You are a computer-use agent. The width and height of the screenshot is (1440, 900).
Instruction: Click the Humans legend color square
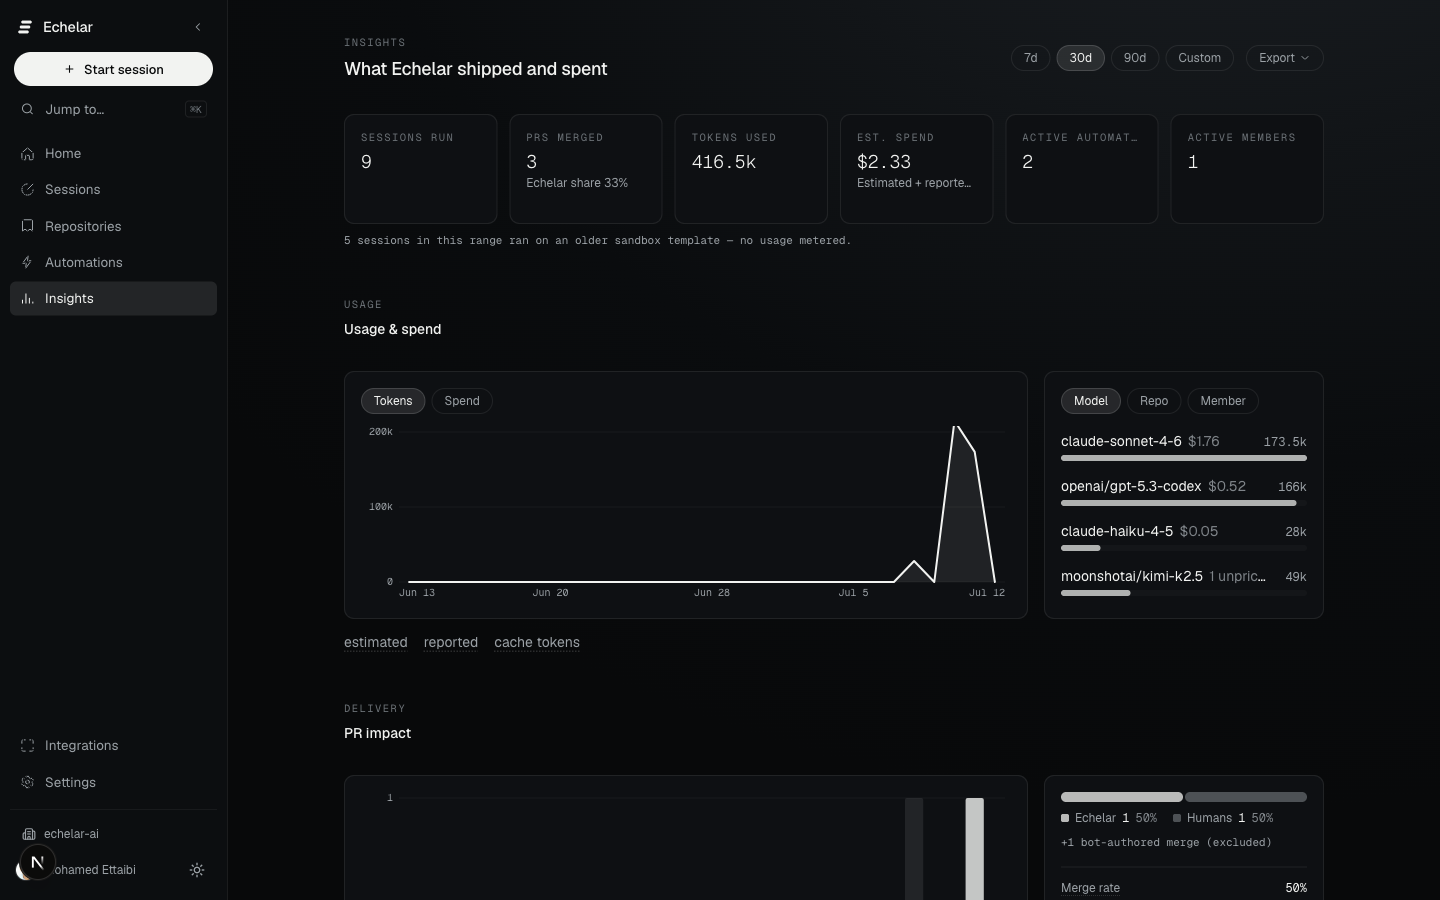point(1177,818)
